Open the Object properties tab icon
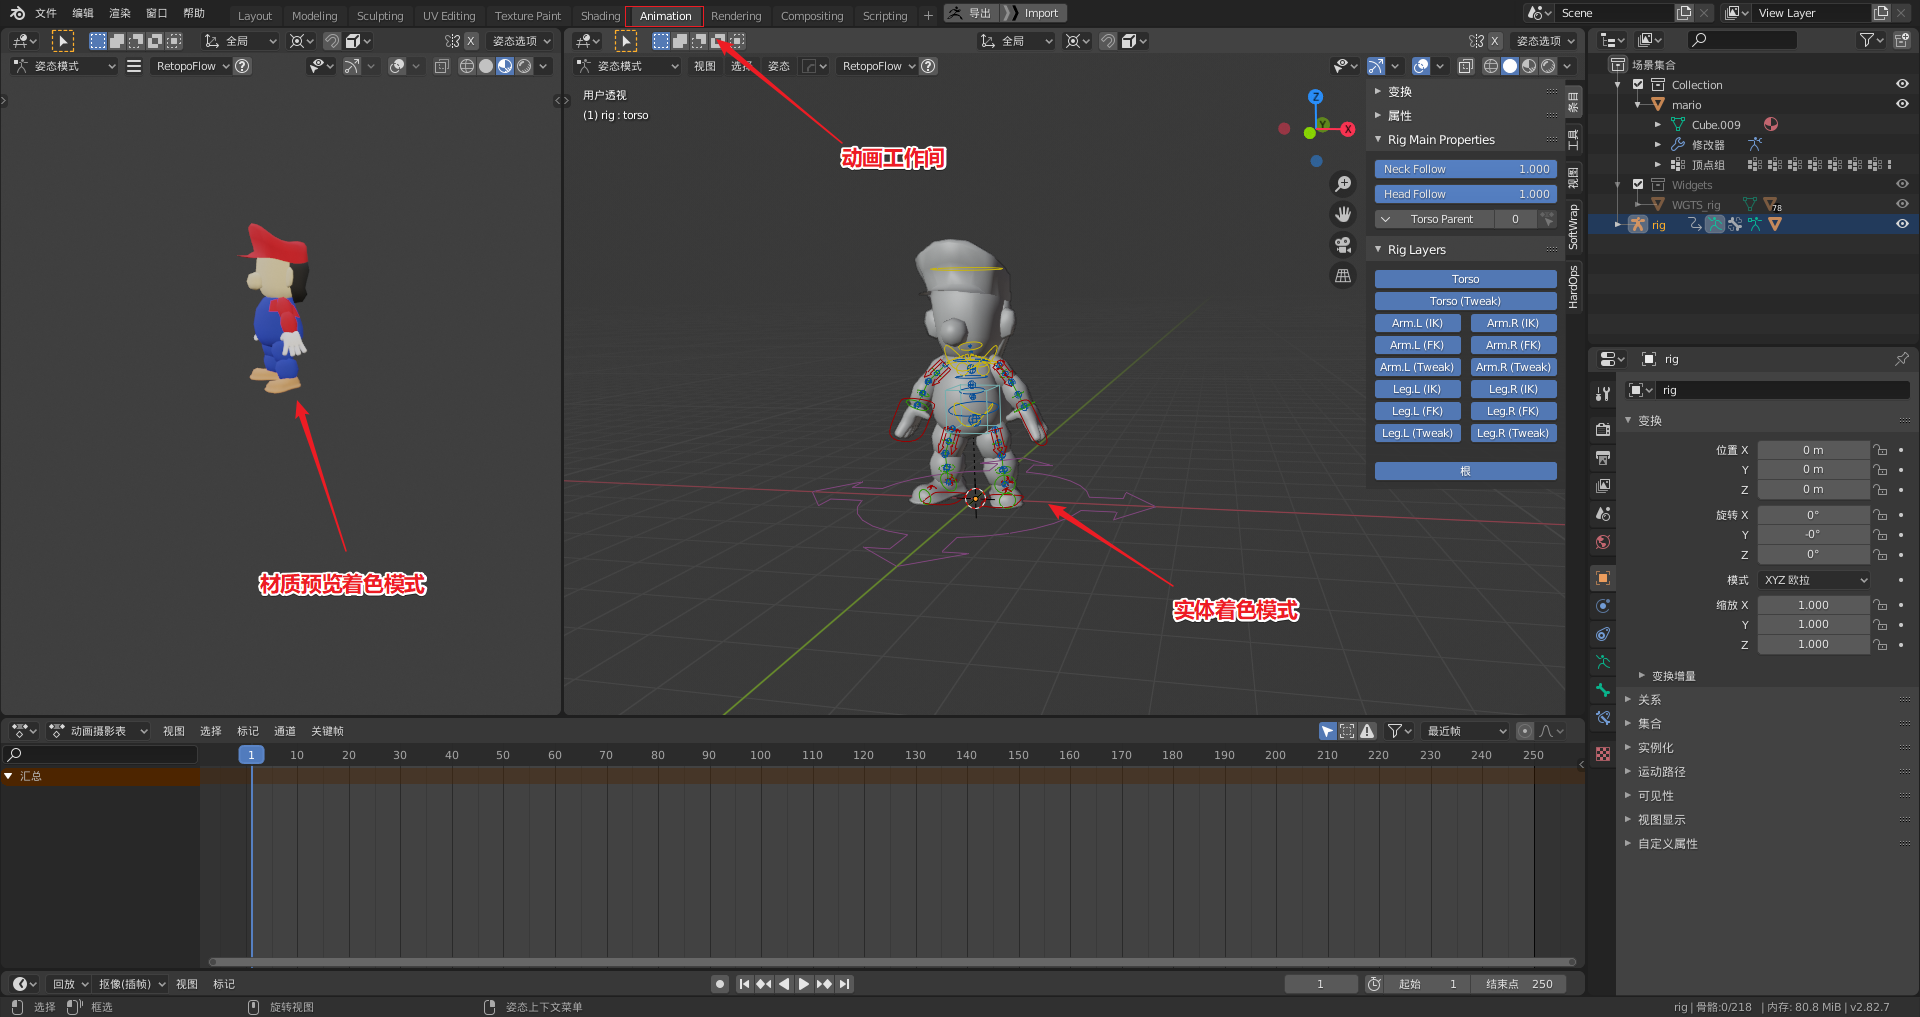The image size is (1920, 1017). (1603, 578)
